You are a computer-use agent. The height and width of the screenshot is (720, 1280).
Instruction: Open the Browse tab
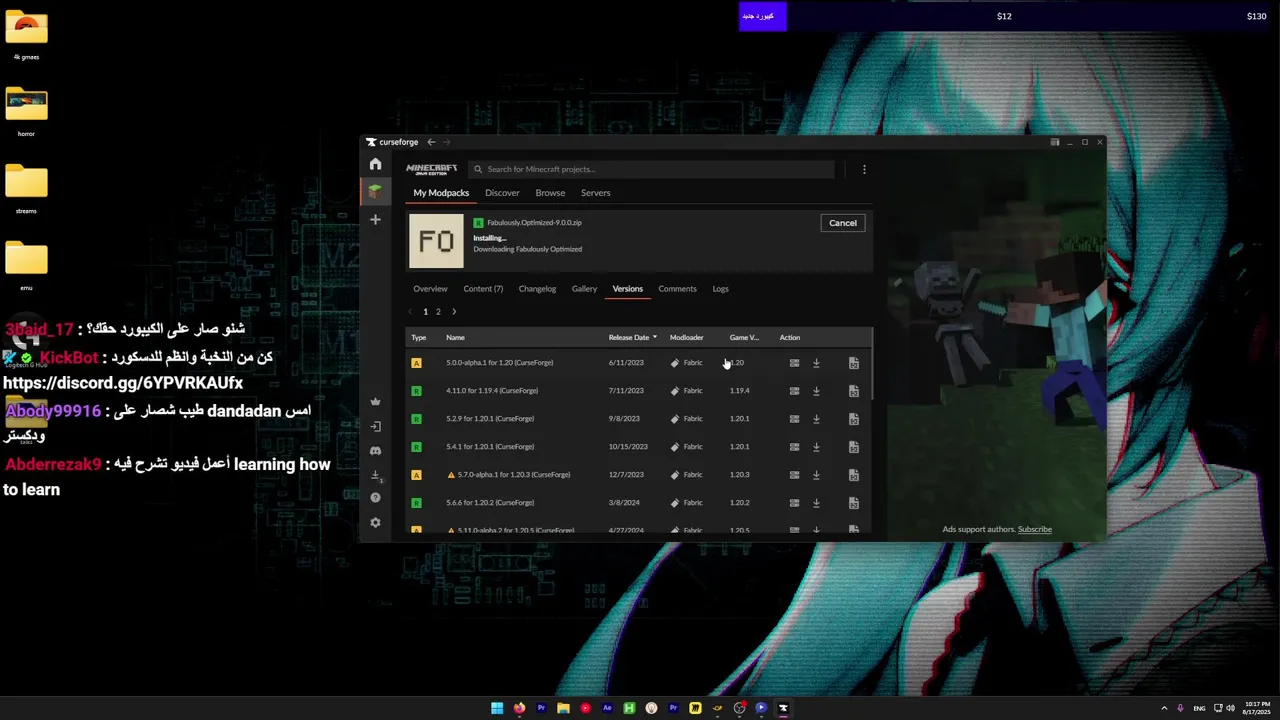pos(550,193)
